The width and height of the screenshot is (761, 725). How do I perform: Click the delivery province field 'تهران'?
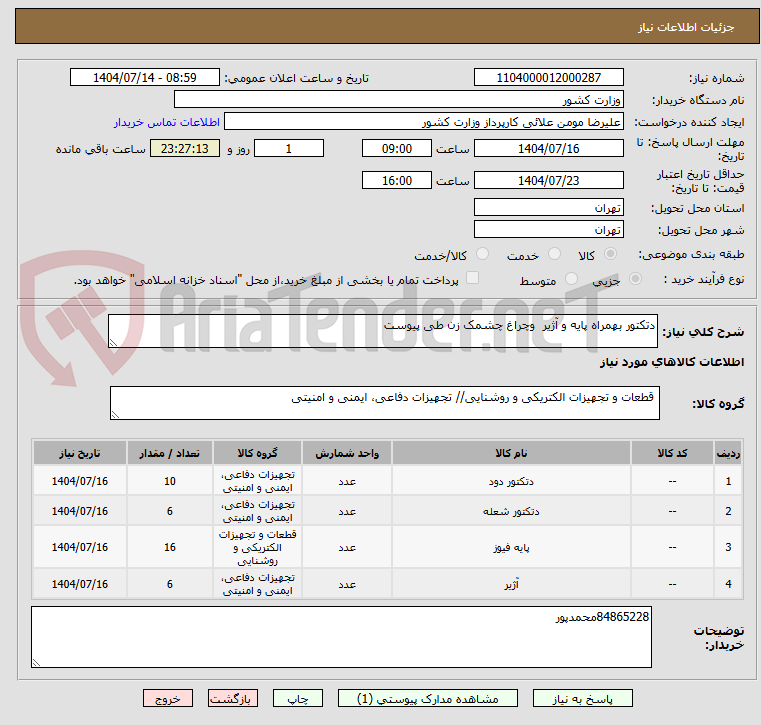pos(548,208)
